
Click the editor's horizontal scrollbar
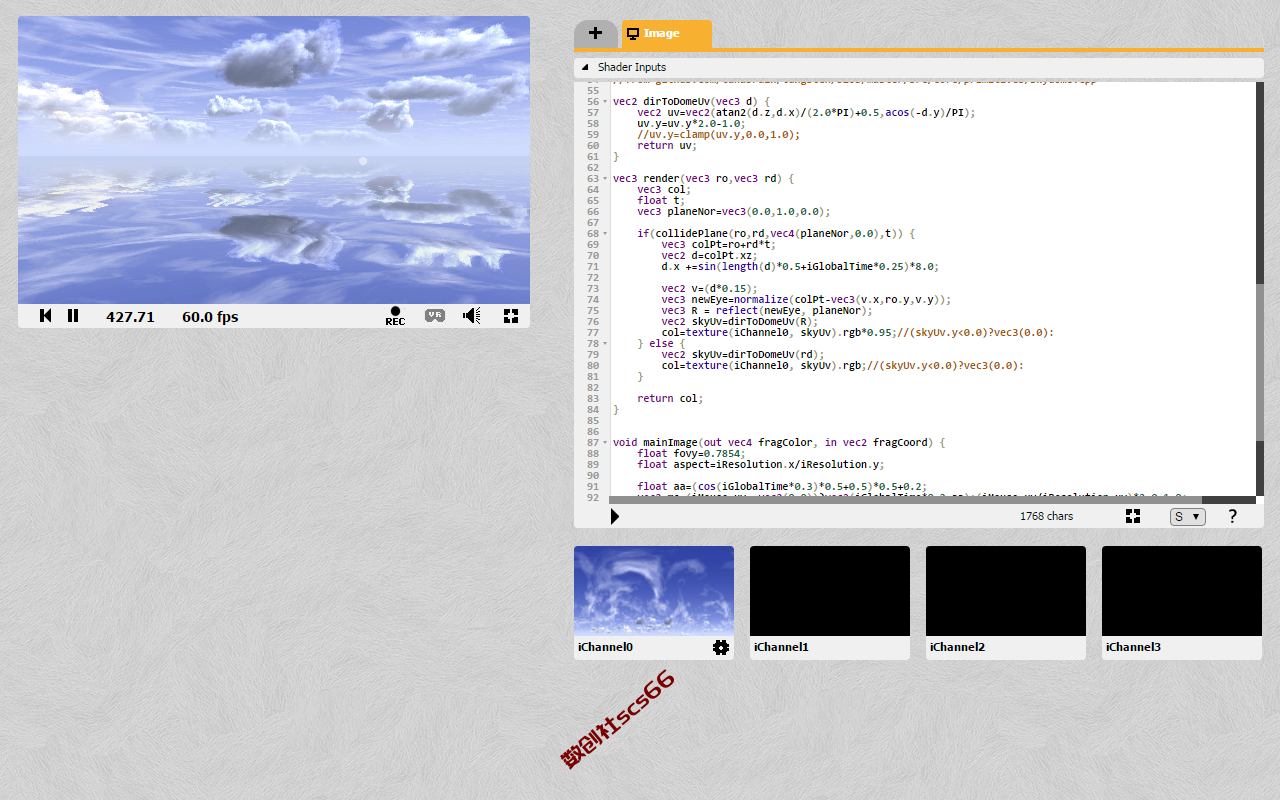coord(905,500)
